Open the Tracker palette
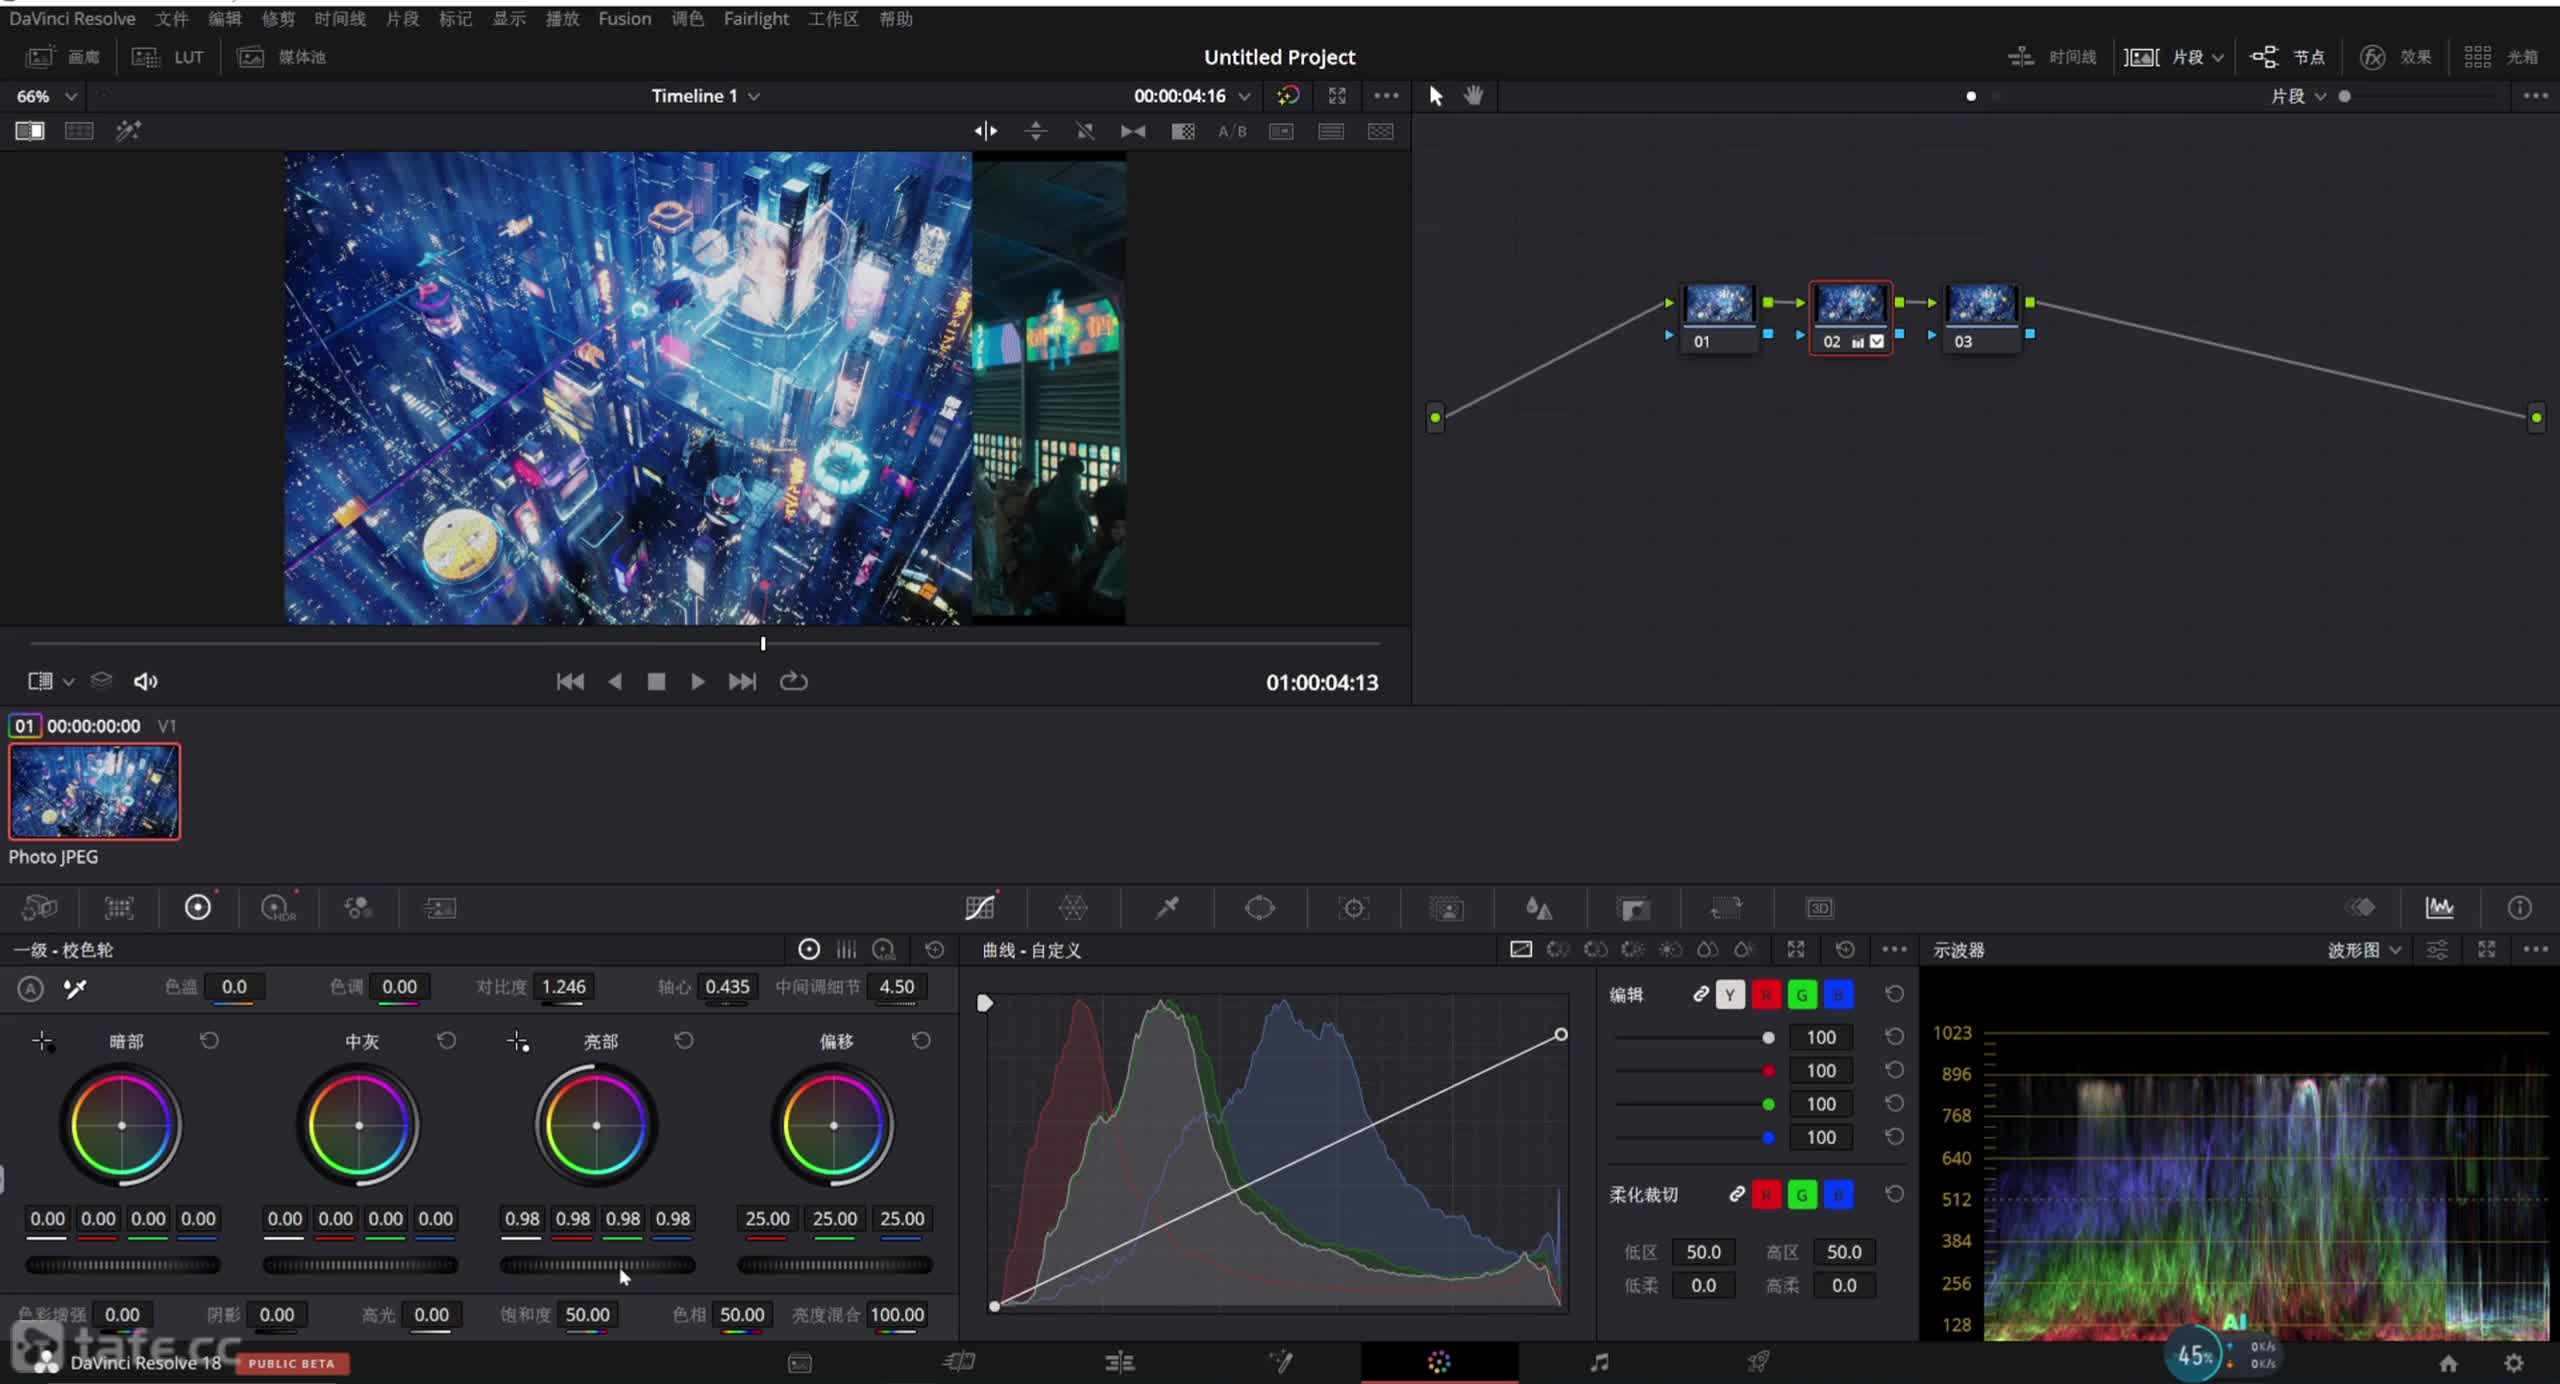The width and height of the screenshot is (2560, 1384). click(1354, 908)
